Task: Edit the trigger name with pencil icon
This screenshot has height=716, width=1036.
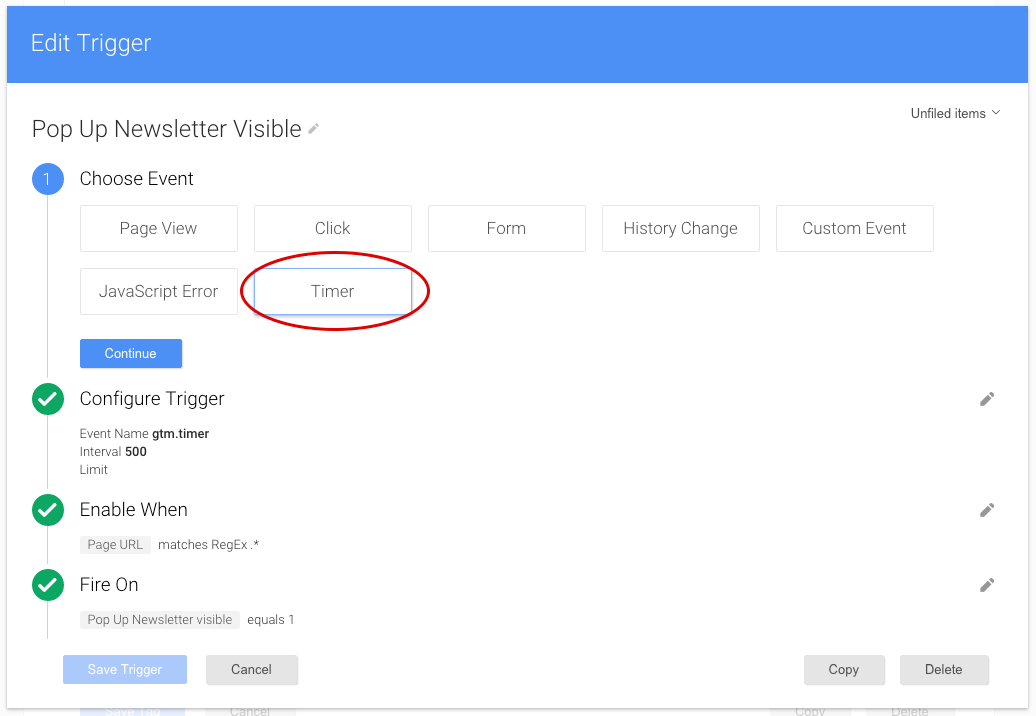Action: click(314, 129)
